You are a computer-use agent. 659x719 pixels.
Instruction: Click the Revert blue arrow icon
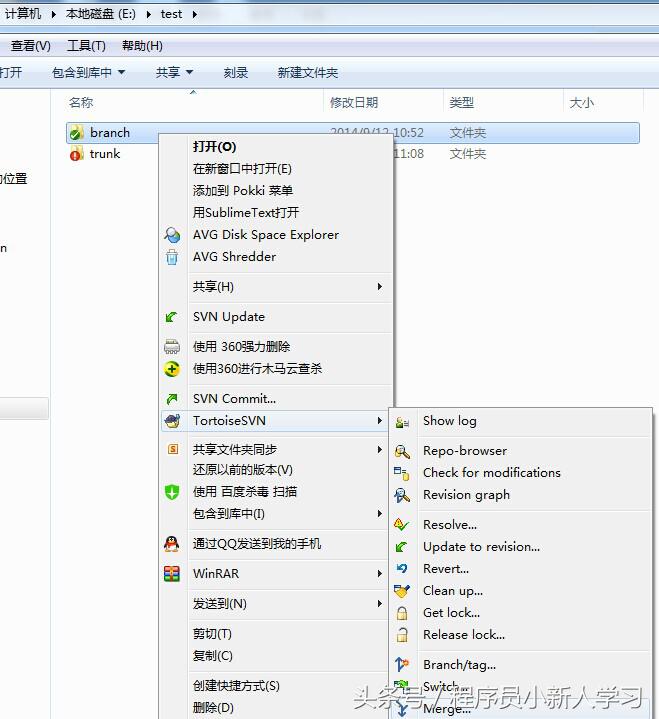[402, 569]
